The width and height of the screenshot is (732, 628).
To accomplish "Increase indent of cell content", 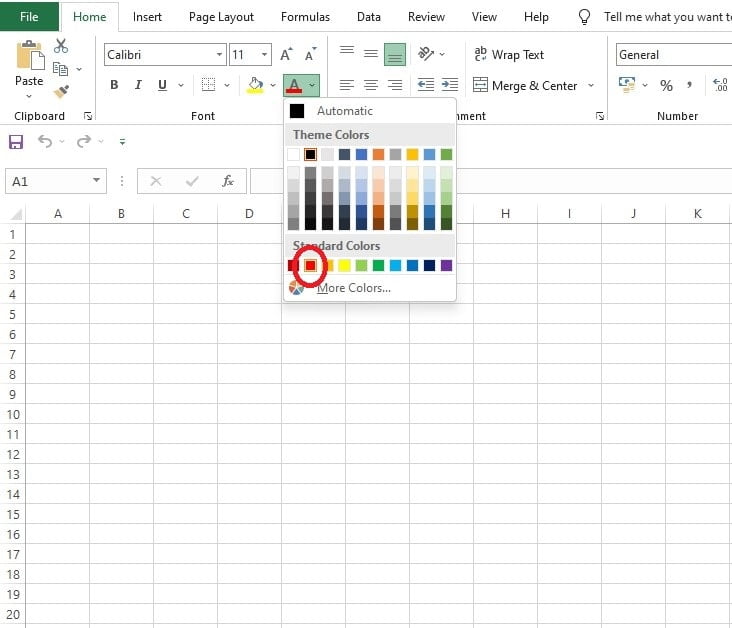I will [x=450, y=85].
